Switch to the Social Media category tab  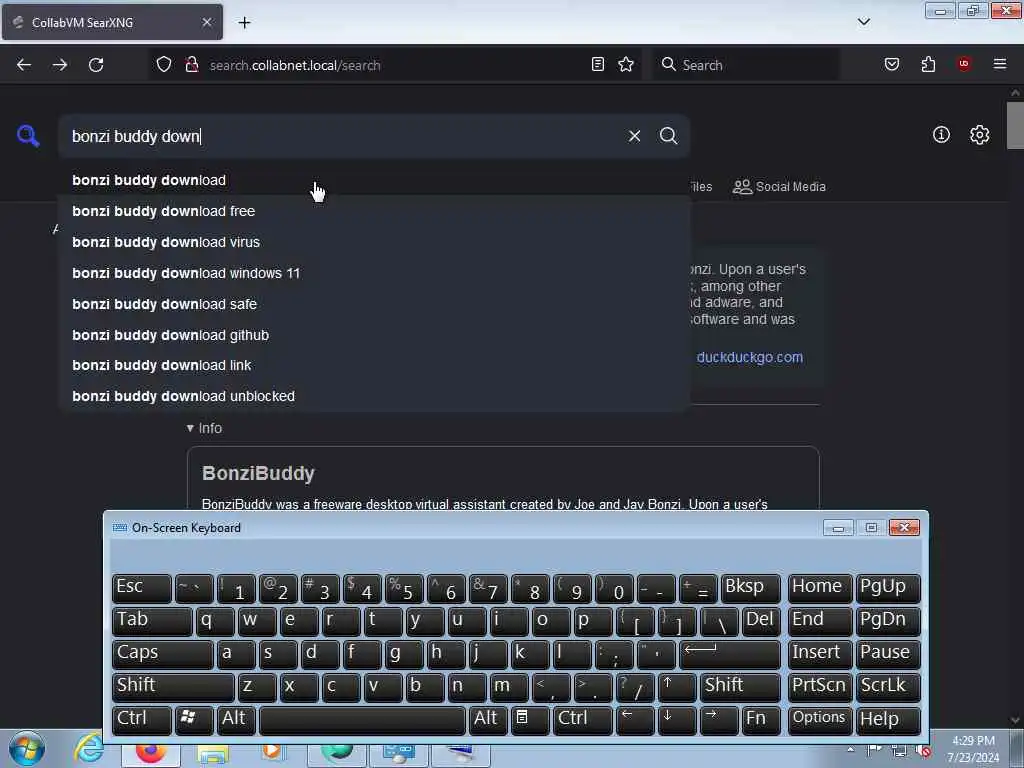[779, 187]
